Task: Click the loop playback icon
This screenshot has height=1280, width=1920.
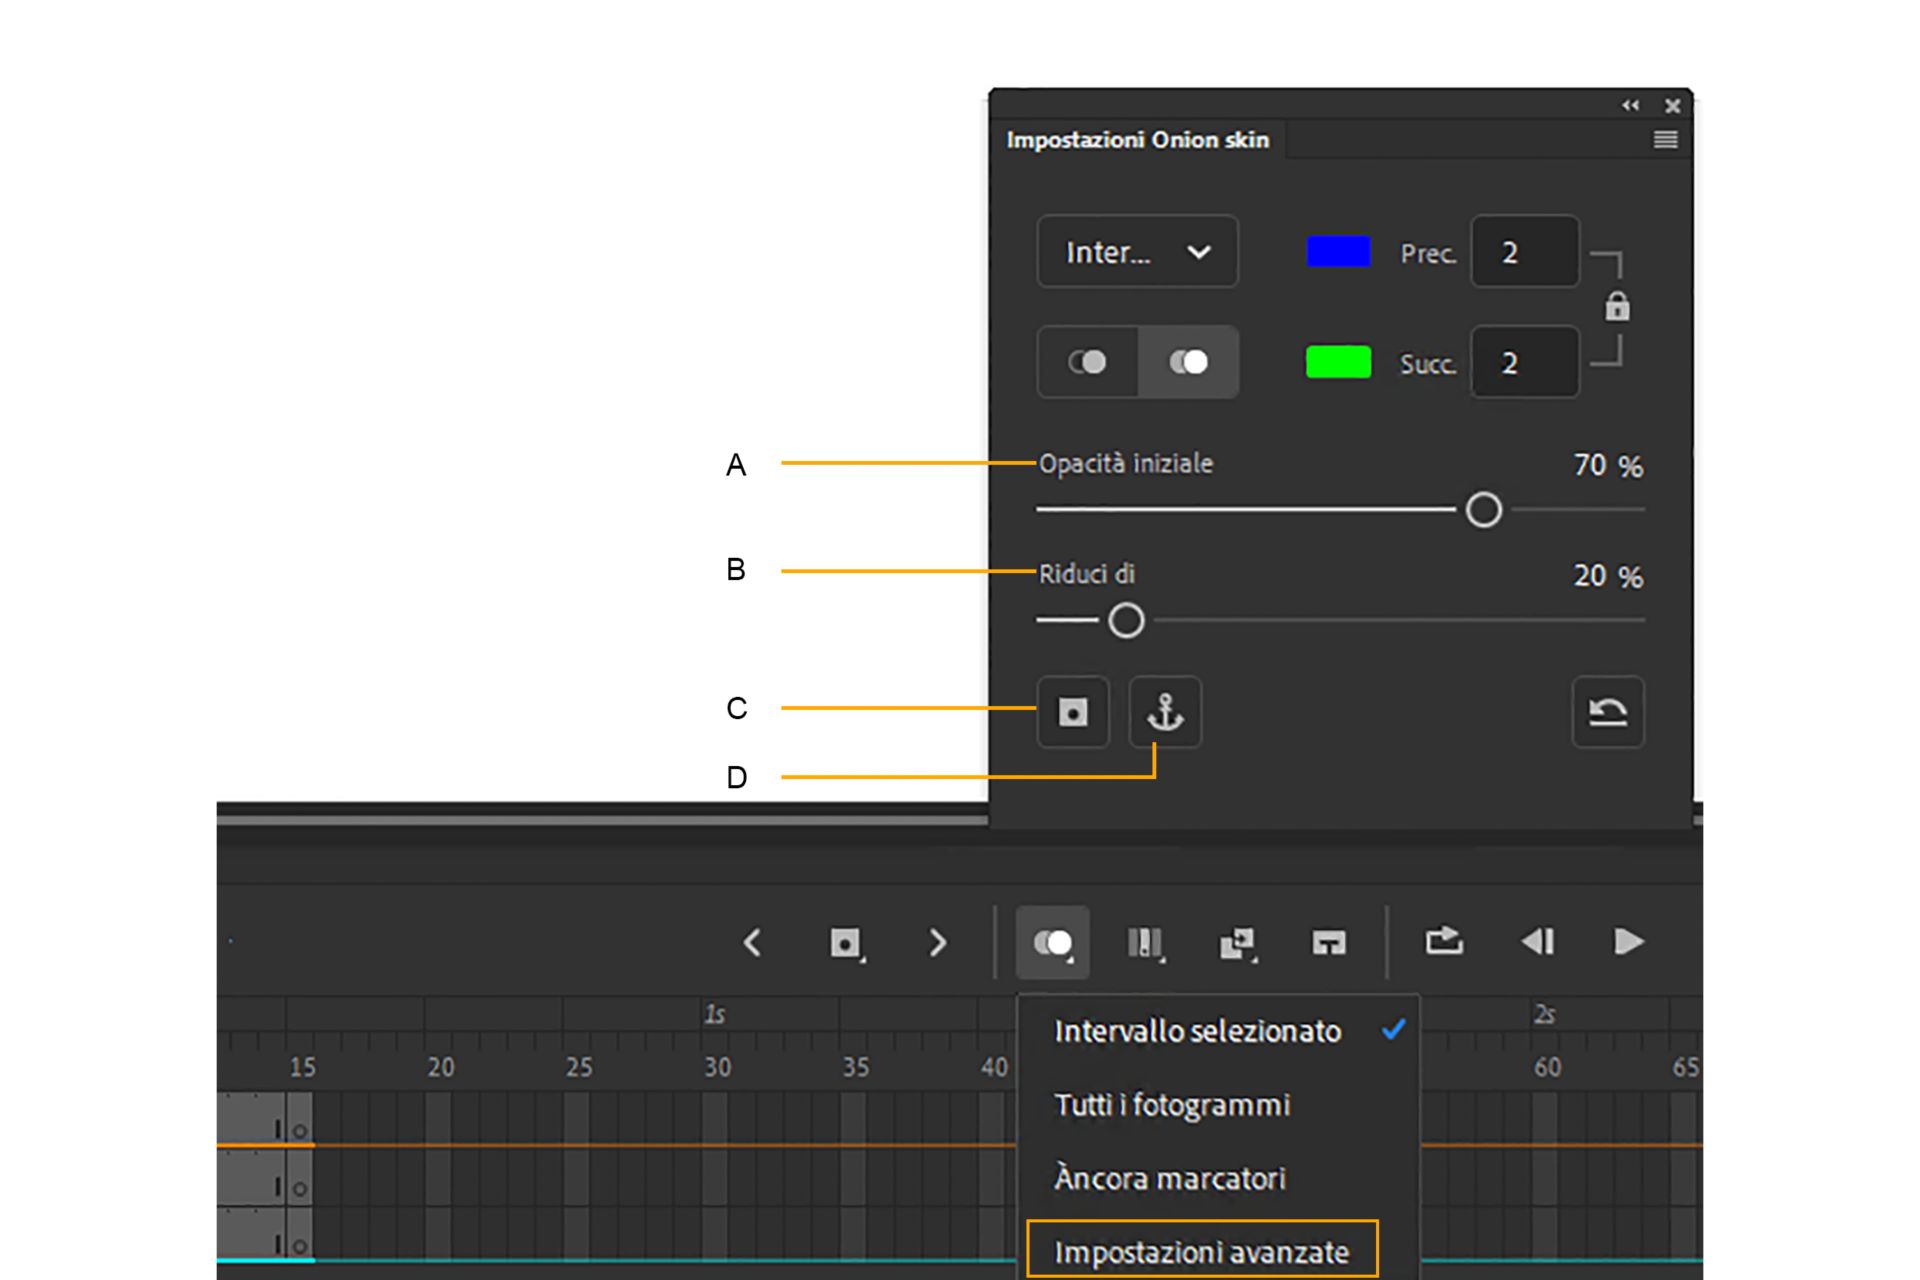Action: [x=1444, y=942]
